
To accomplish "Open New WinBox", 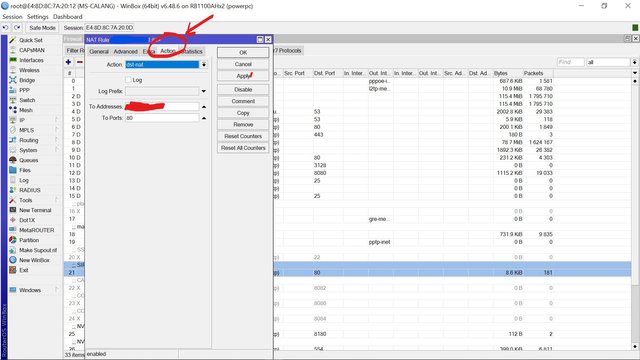I will pyautogui.click(x=34, y=260).
